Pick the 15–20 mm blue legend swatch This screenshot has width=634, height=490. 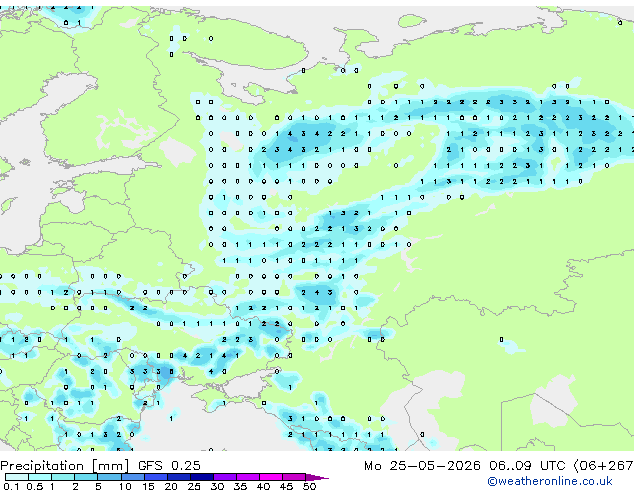tap(155, 477)
